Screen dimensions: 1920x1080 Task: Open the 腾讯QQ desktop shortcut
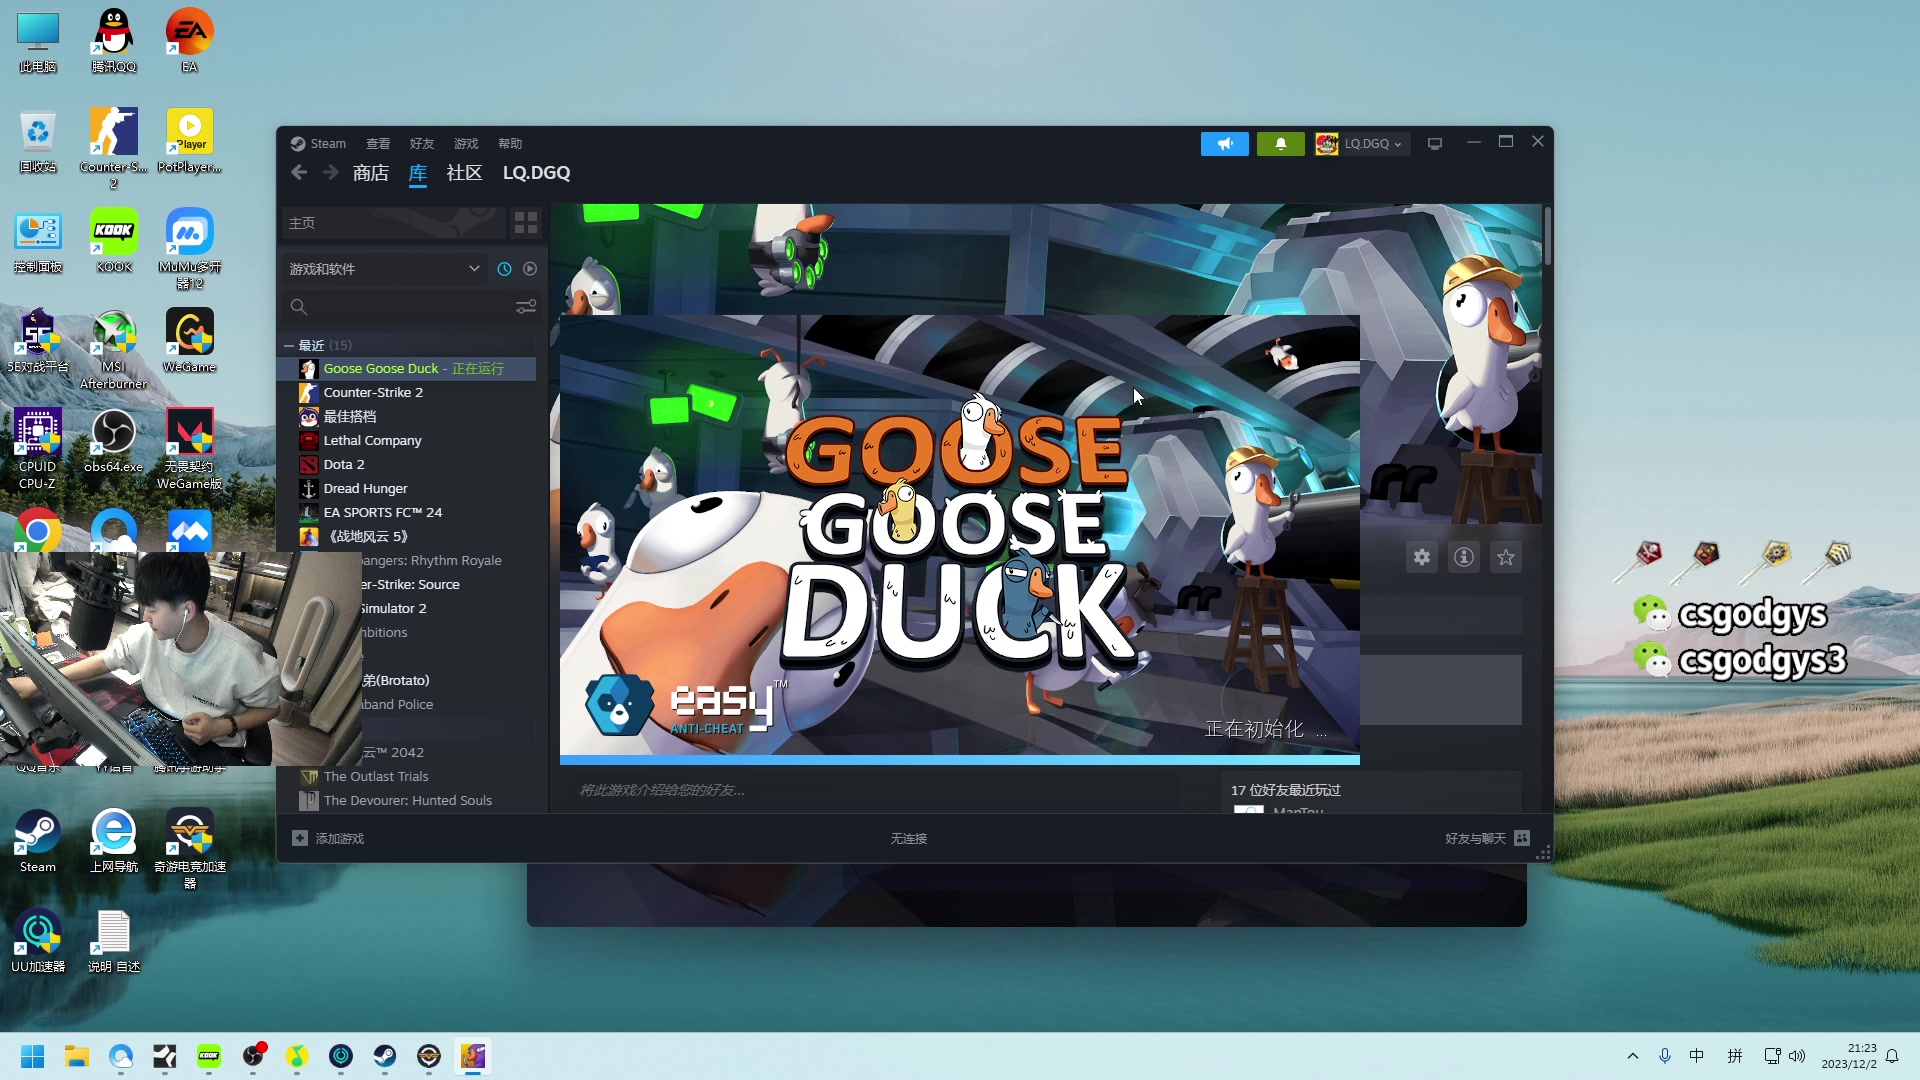coord(114,41)
